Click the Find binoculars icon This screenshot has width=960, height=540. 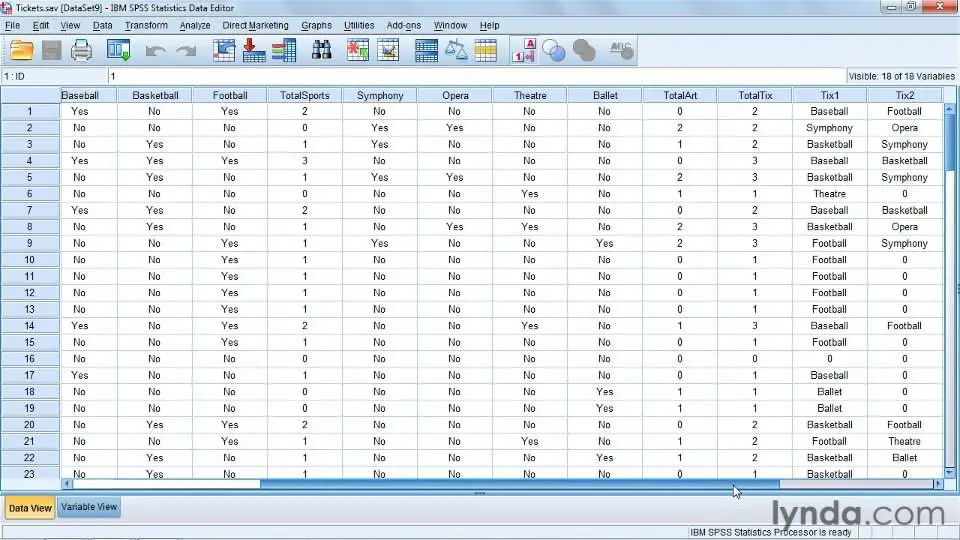tap(321, 50)
